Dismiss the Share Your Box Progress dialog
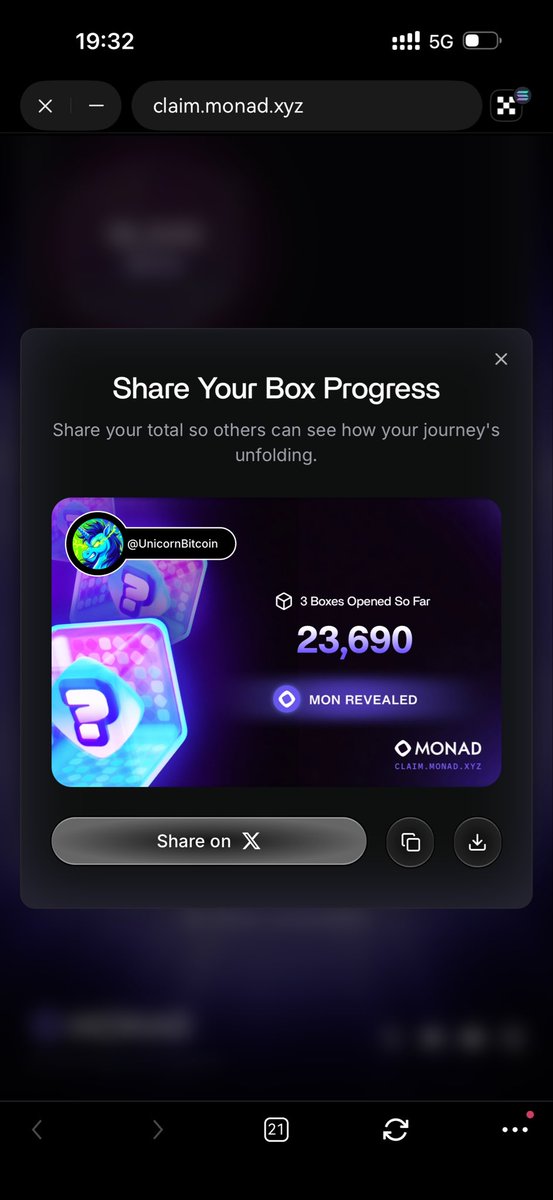This screenshot has width=553, height=1200. click(x=501, y=359)
